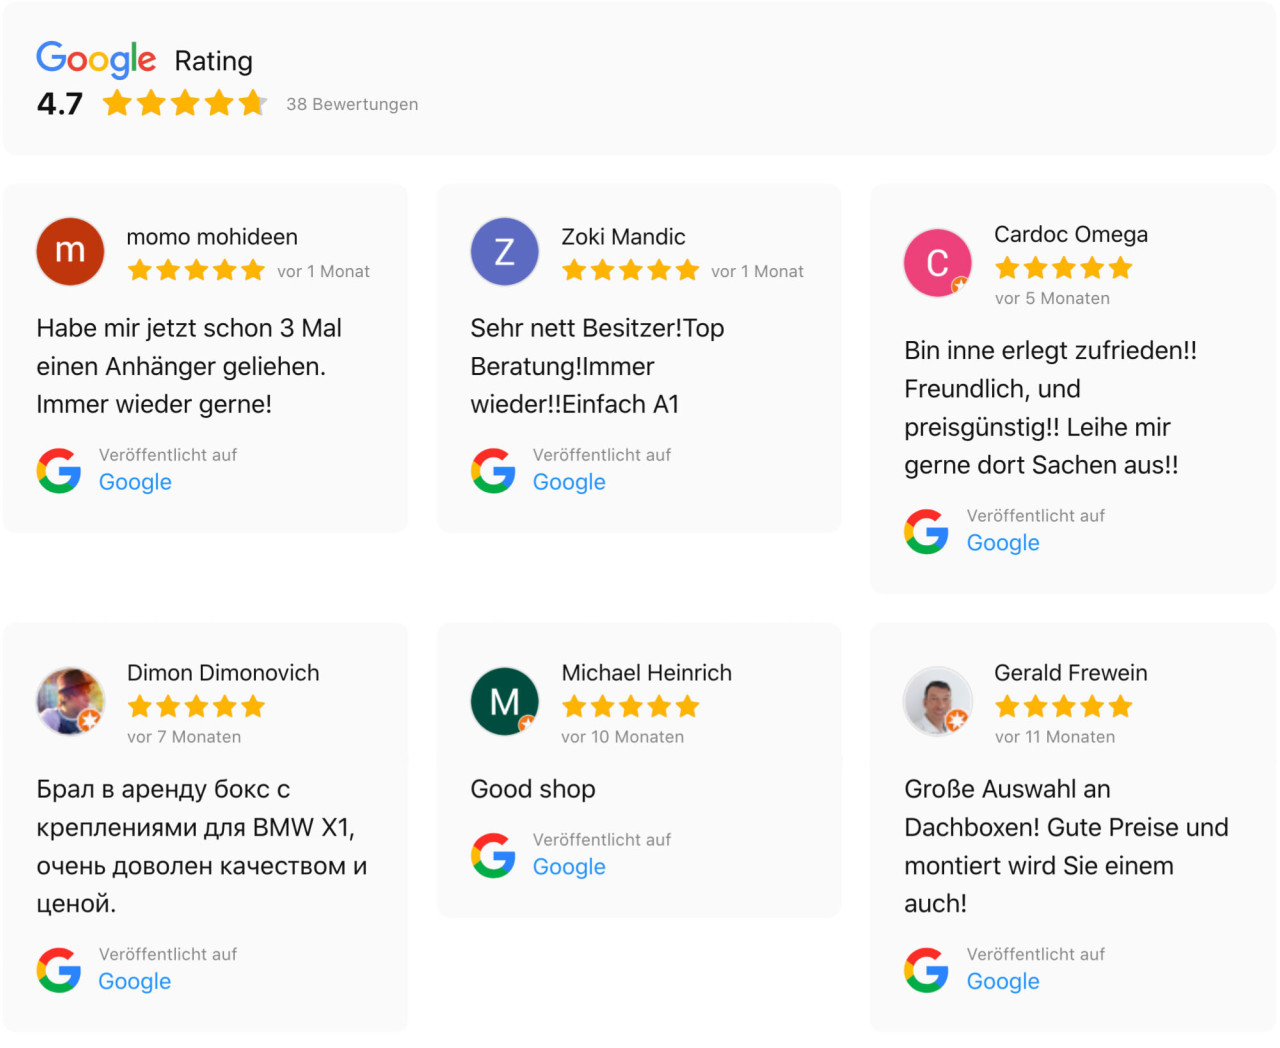Open the Google link under Michael Heinrich's review

[x=569, y=867]
